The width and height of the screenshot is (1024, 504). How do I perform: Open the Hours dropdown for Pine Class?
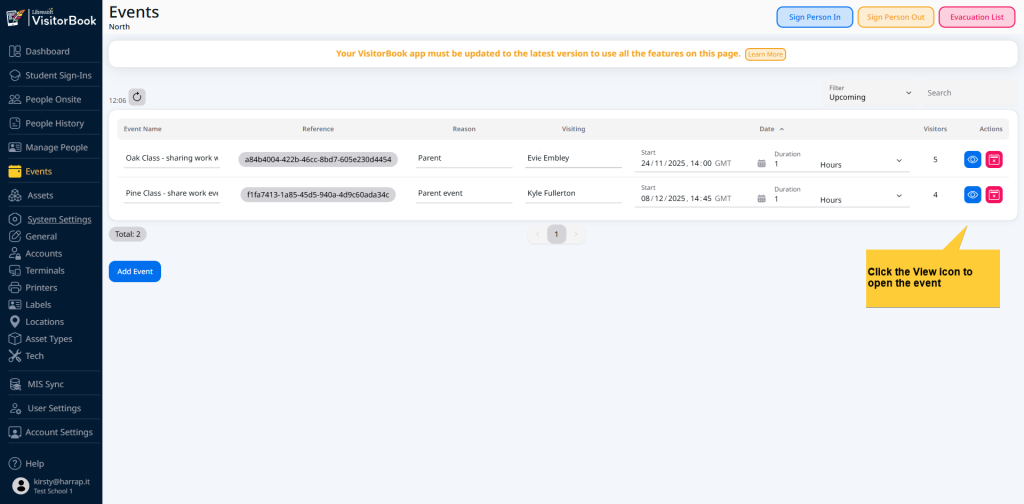pos(860,199)
